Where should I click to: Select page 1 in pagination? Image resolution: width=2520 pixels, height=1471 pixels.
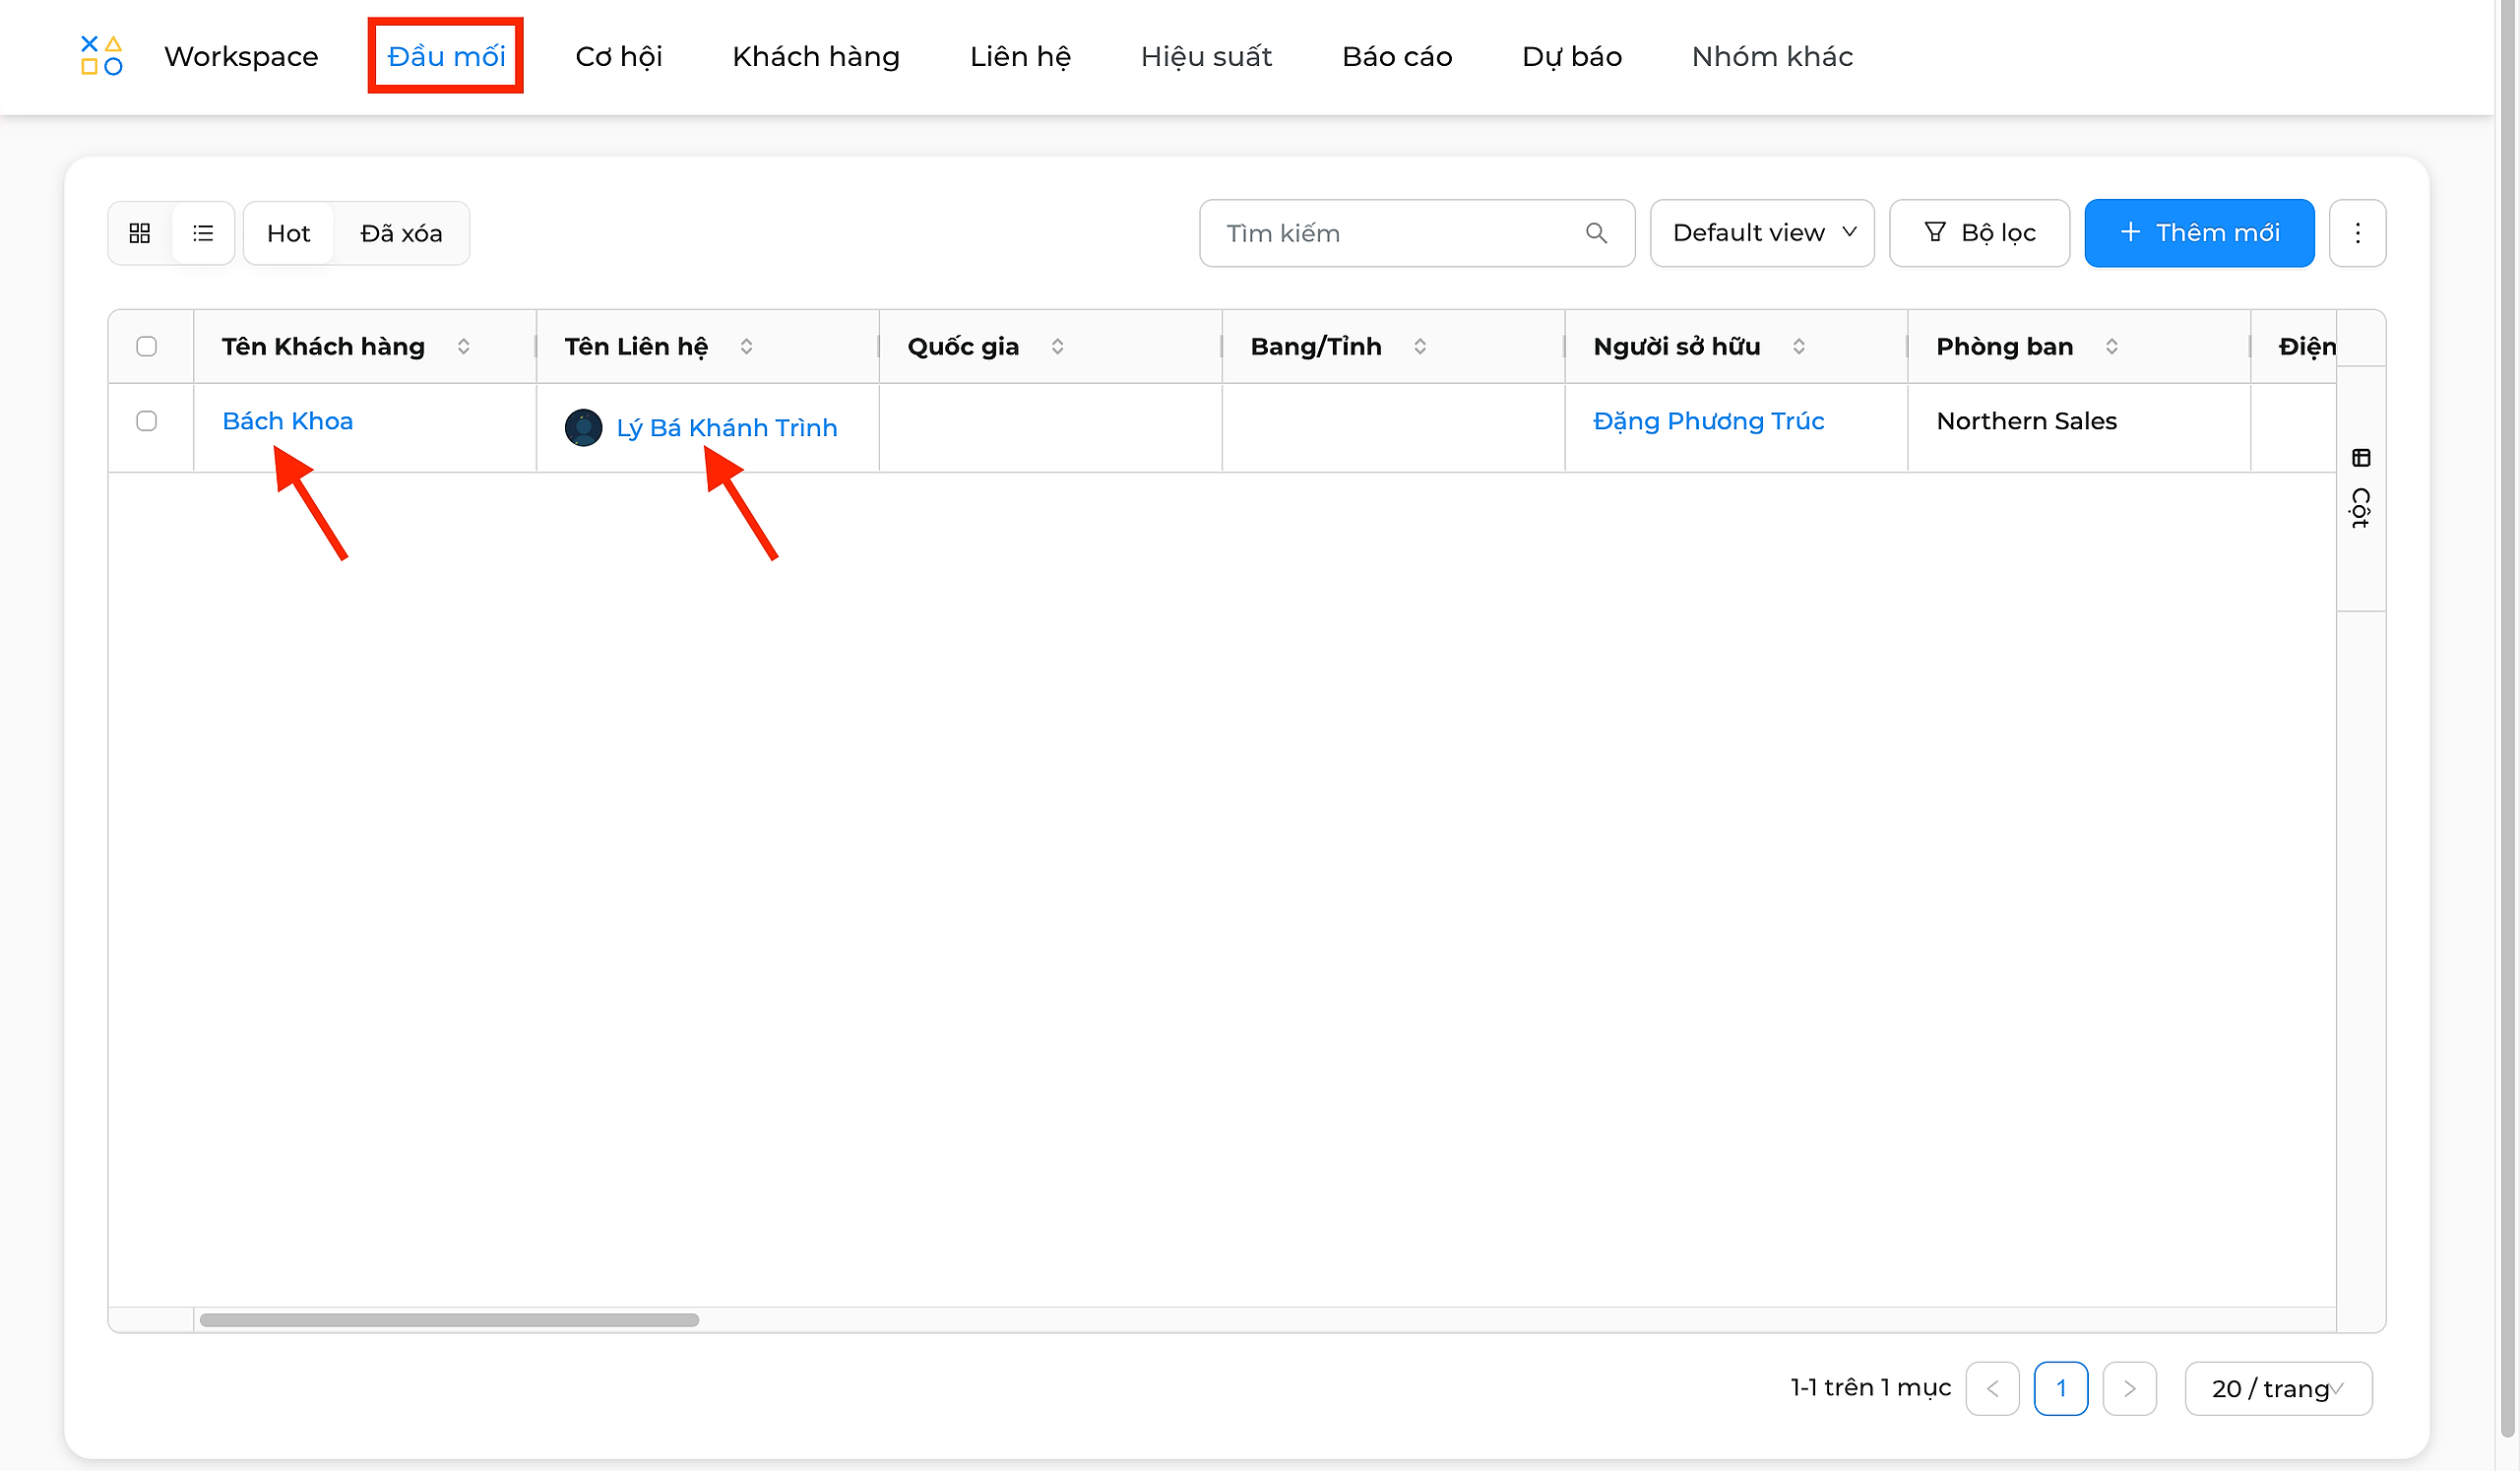pos(2061,1388)
